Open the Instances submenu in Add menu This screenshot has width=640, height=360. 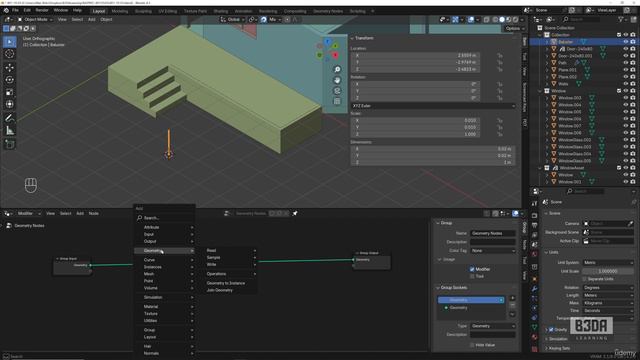[x=164, y=267]
